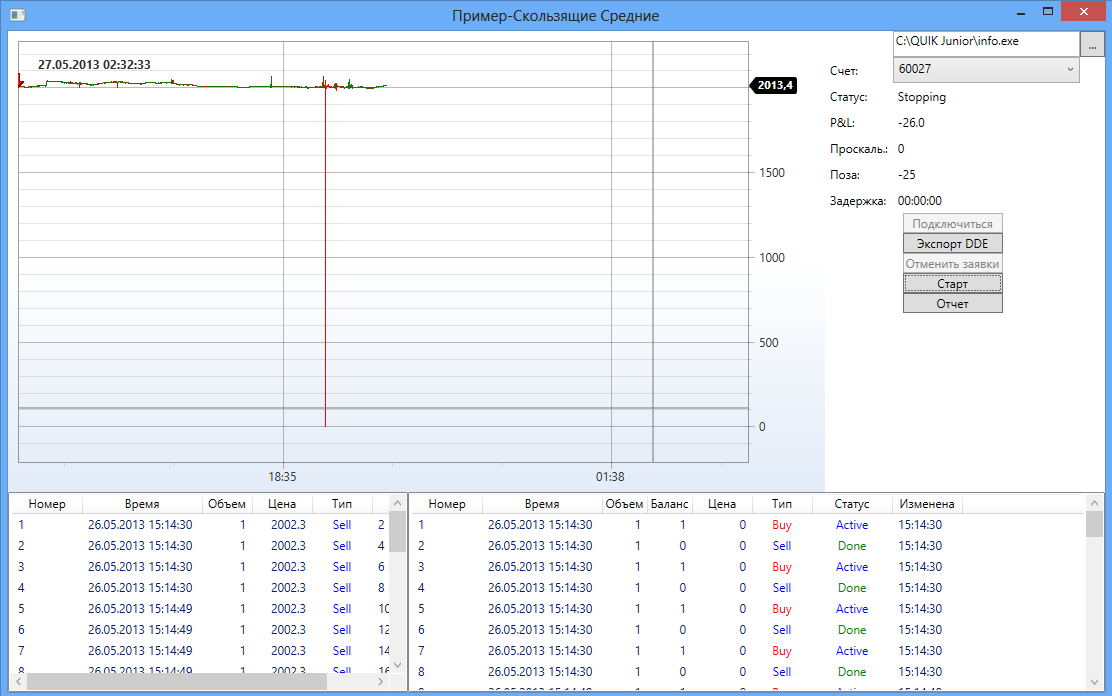This screenshot has width=1112, height=696.
Task: Maximize the application window
Action: pos(1047,12)
